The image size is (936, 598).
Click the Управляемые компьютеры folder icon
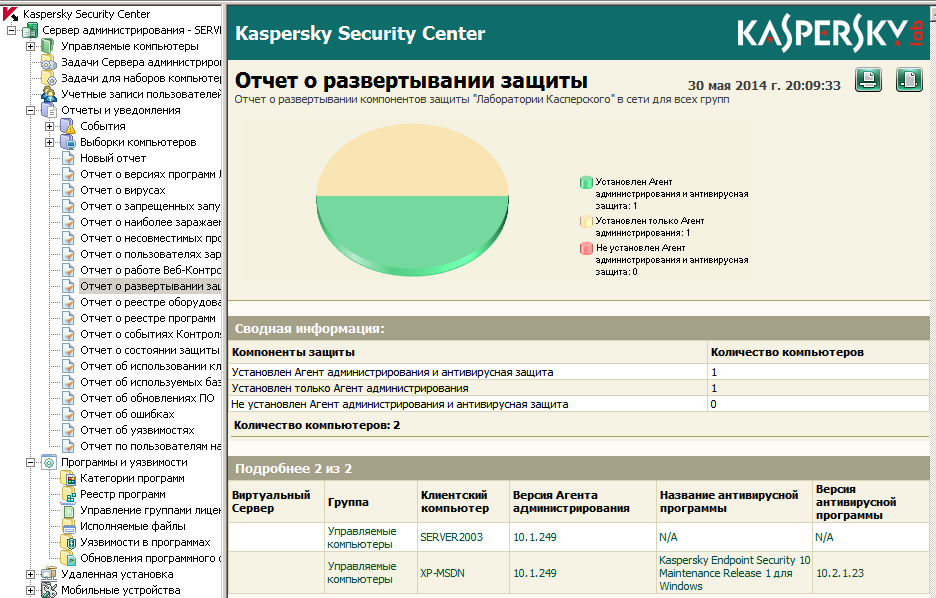click(48, 46)
